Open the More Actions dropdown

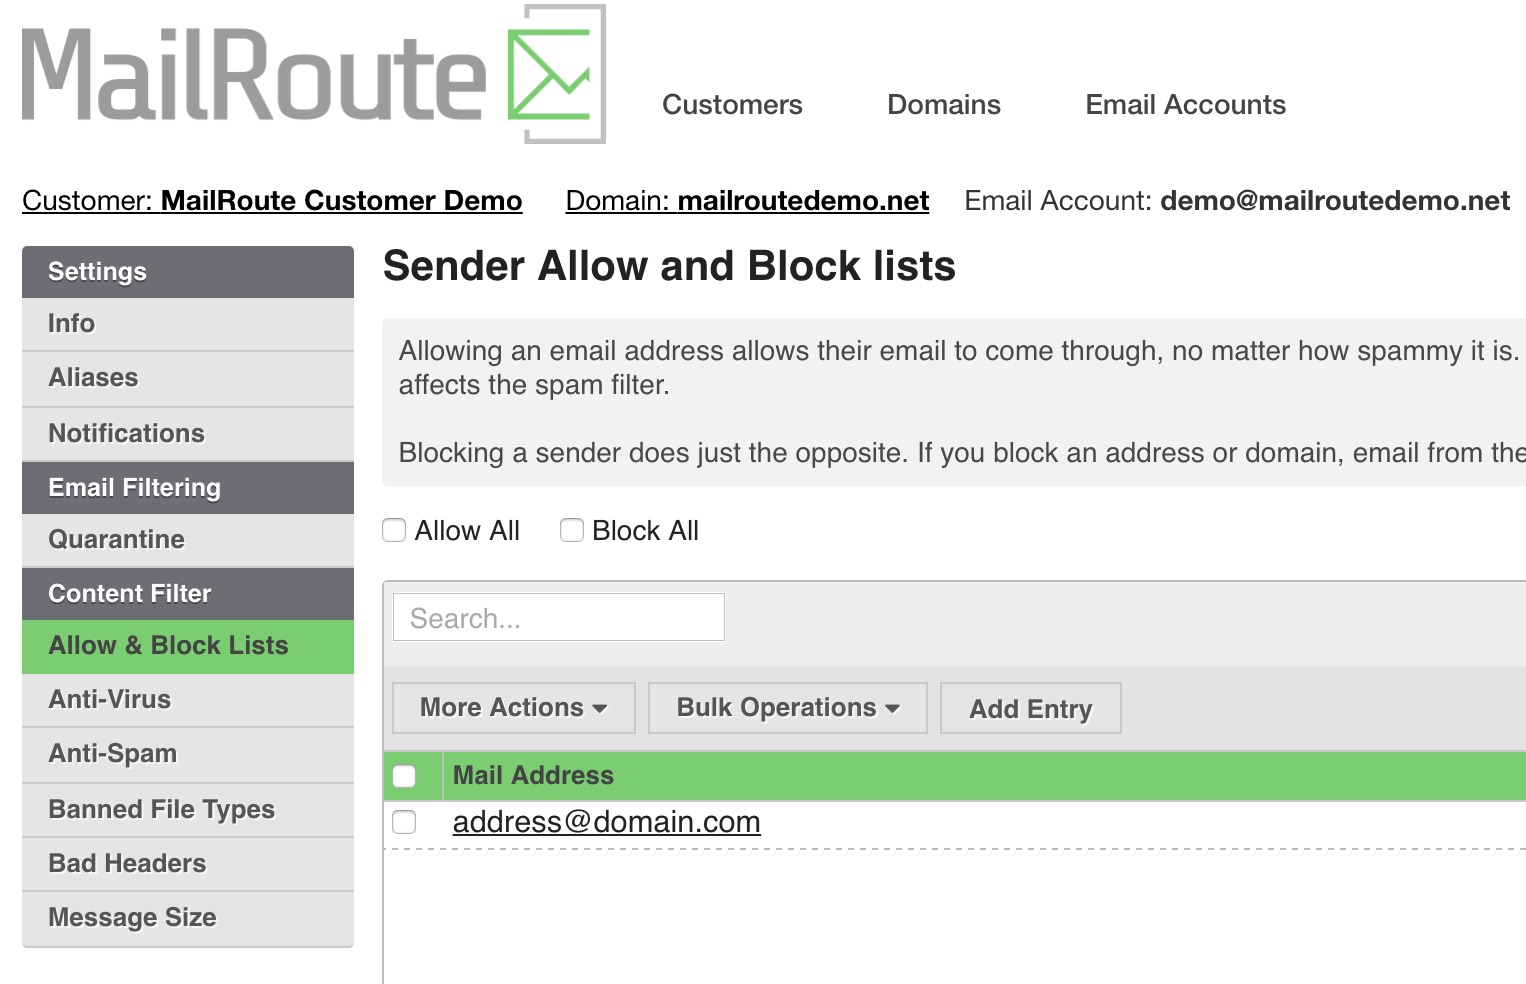point(514,708)
